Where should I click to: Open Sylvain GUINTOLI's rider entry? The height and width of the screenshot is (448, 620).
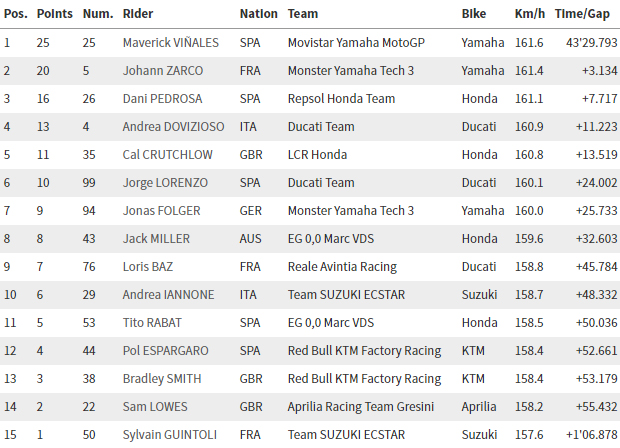click(x=168, y=435)
